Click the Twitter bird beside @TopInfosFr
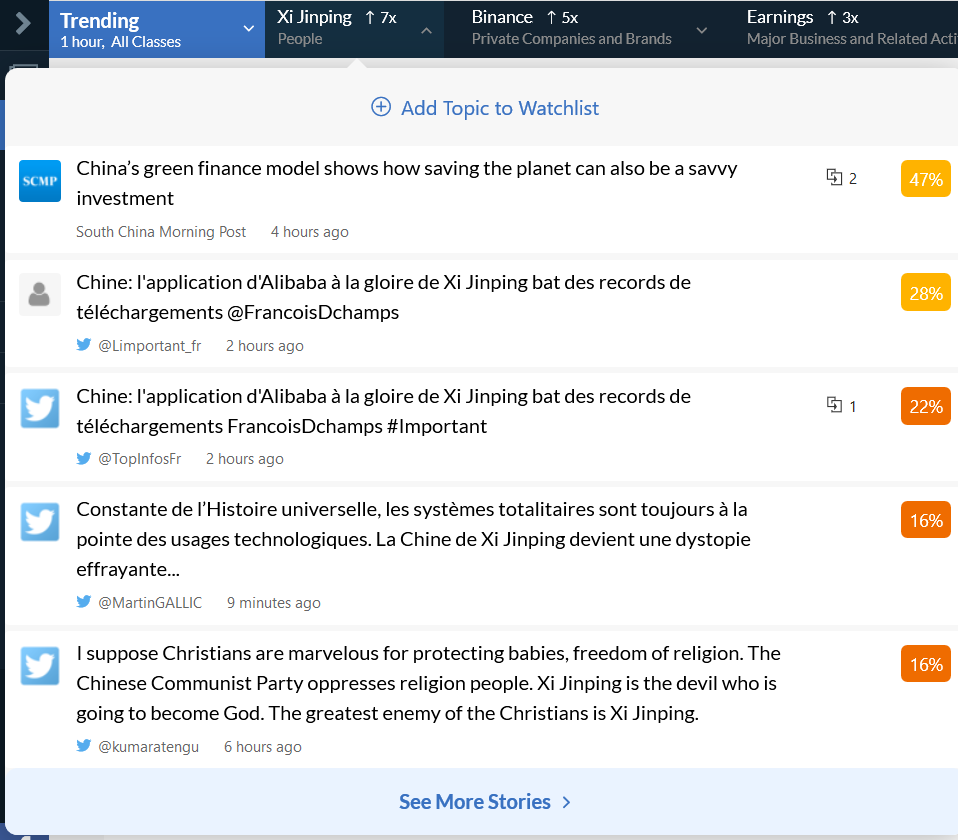The image size is (958, 840). pos(84,458)
